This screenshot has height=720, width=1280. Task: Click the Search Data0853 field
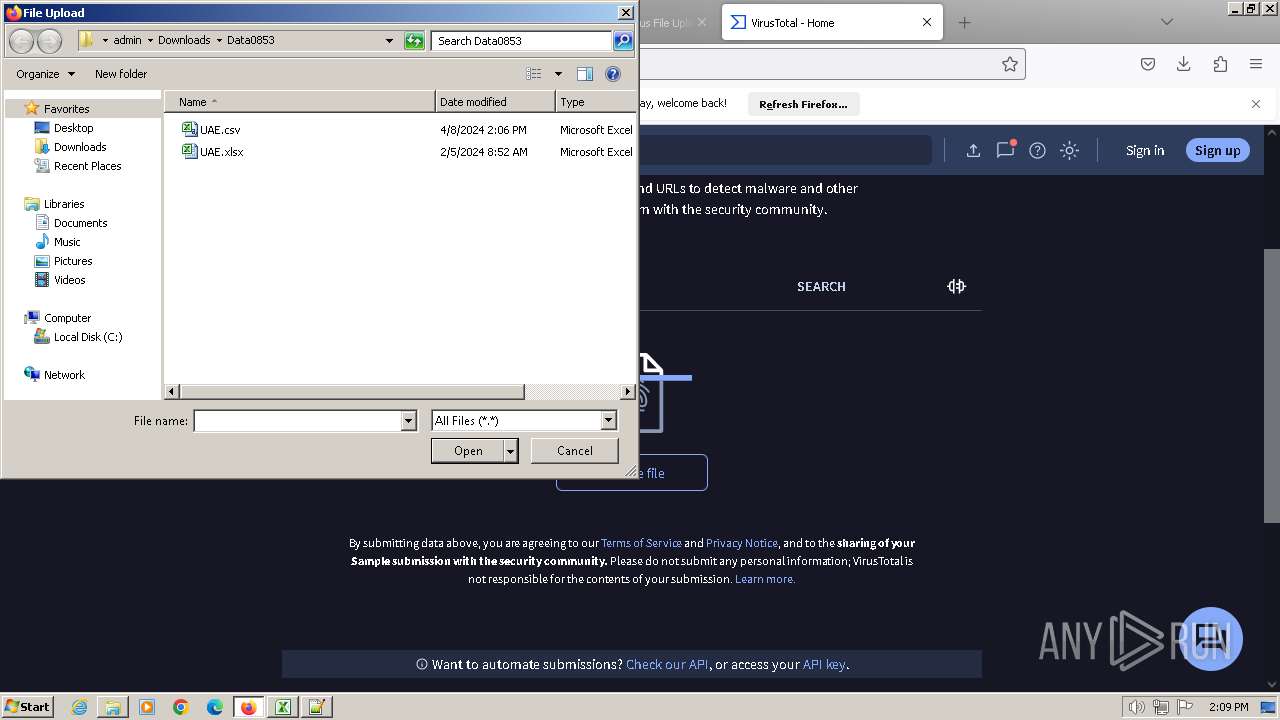coord(522,41)
